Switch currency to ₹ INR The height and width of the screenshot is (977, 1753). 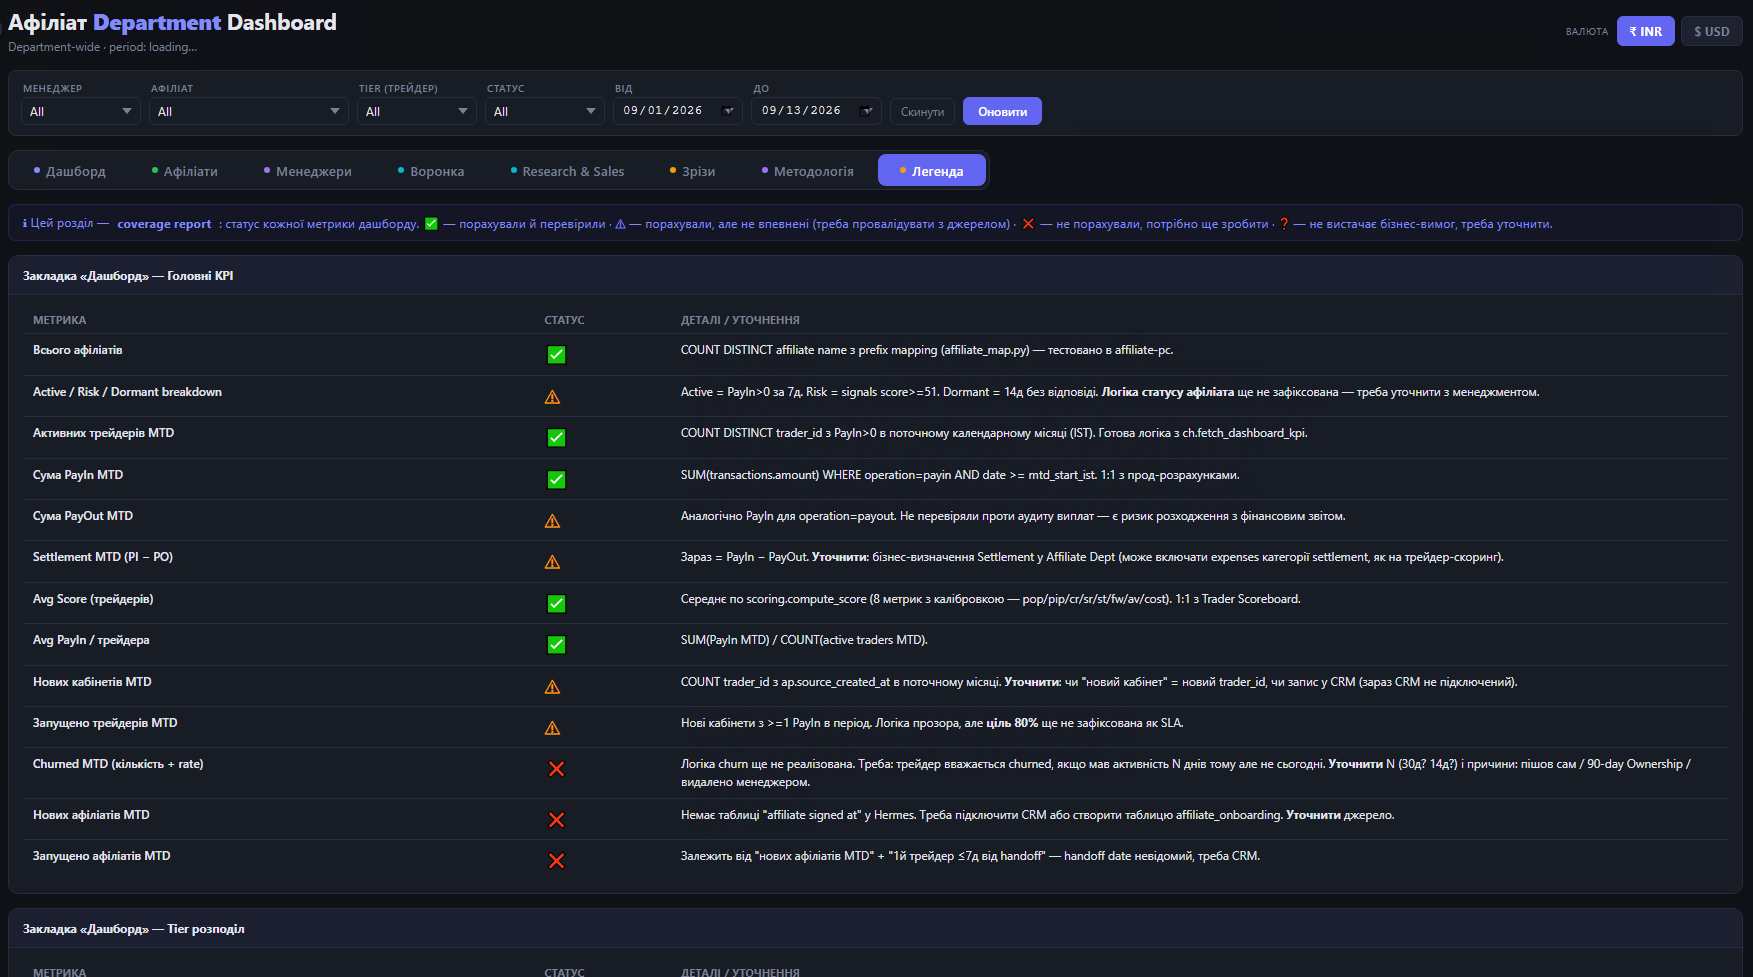pos(1645,31)
